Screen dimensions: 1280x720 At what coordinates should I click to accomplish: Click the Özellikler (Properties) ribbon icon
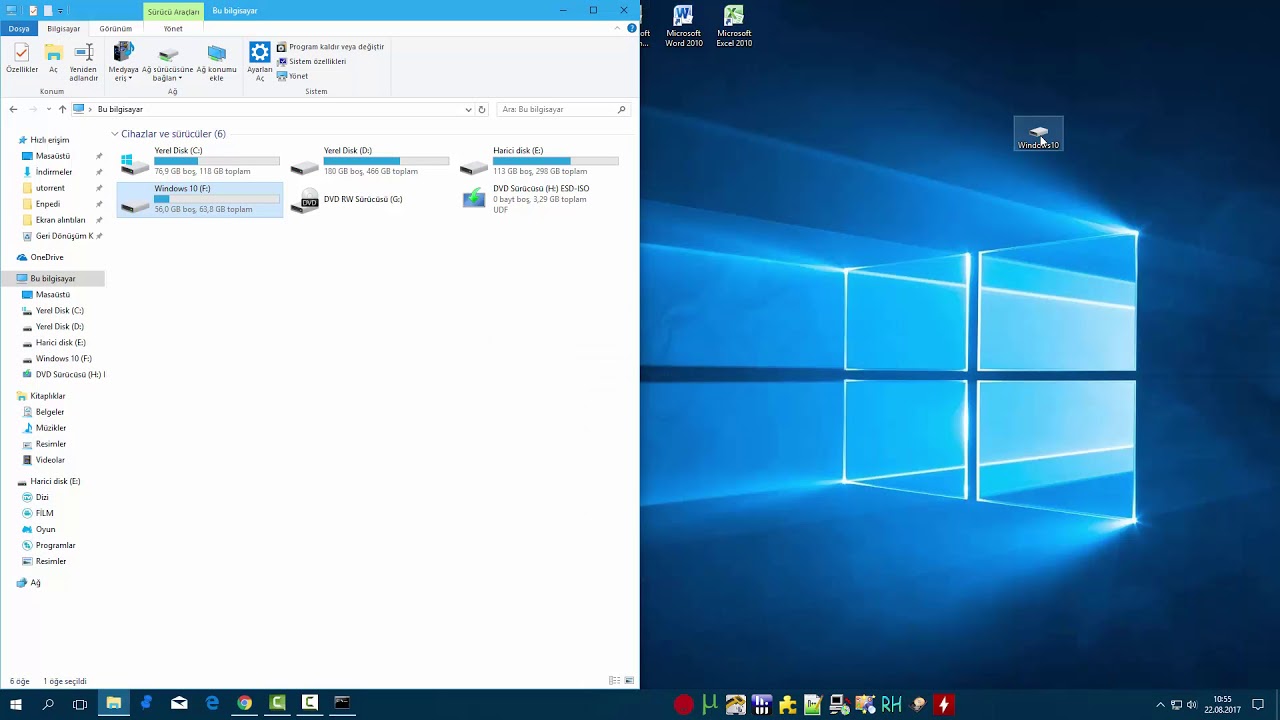pyautogui.click(x=22, y=59)
